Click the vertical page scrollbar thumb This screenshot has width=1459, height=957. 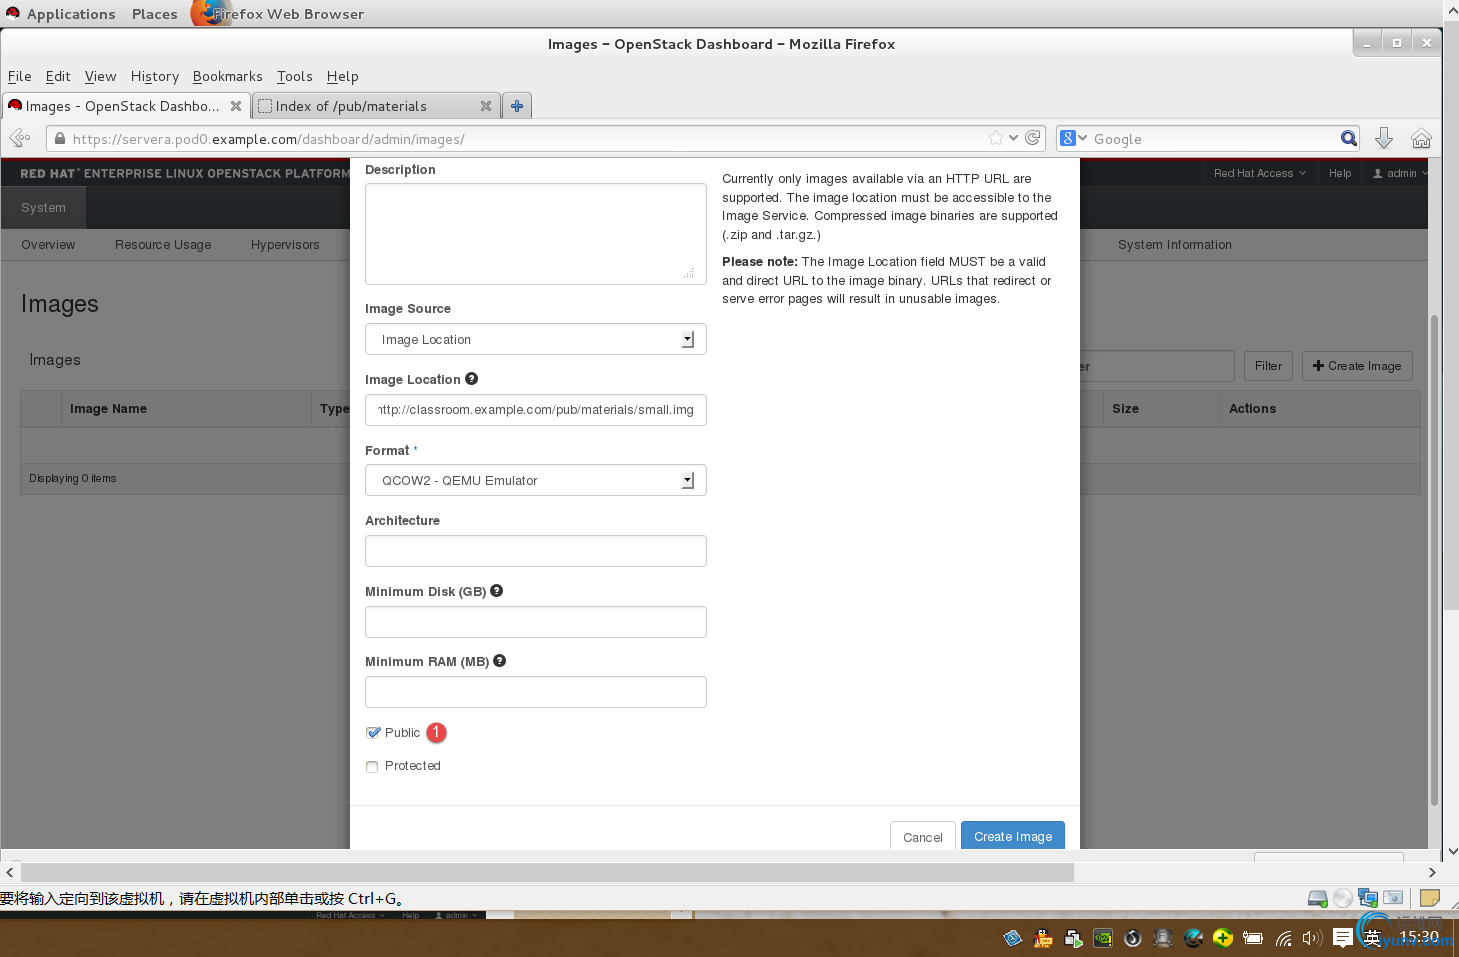tap(1435, 560)
